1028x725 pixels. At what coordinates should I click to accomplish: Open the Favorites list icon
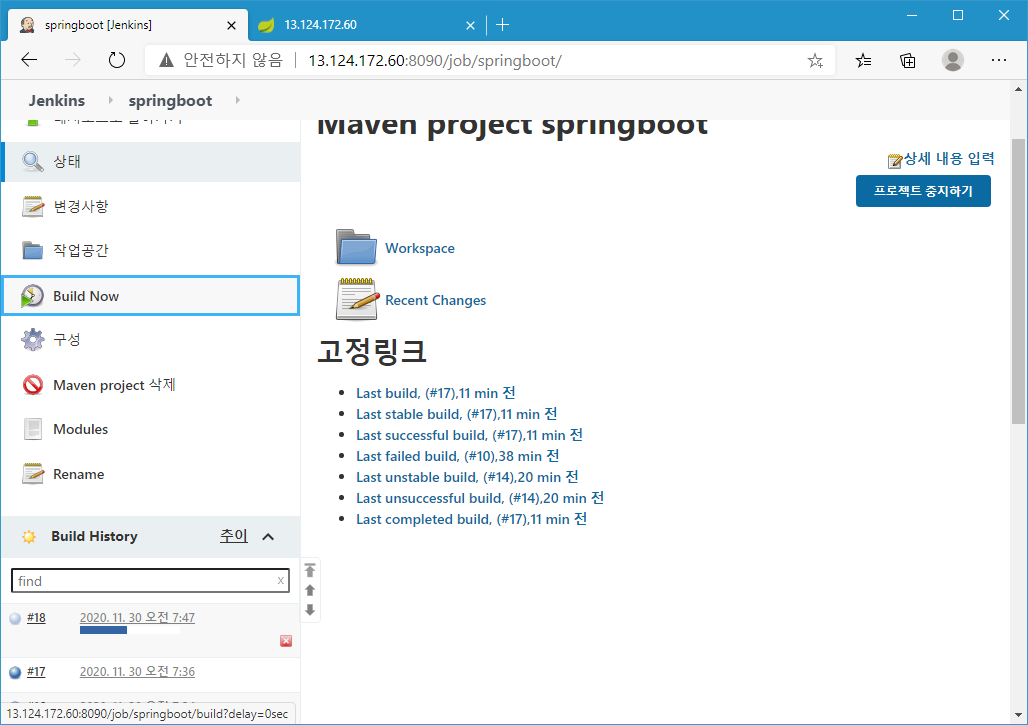[863, 61]
